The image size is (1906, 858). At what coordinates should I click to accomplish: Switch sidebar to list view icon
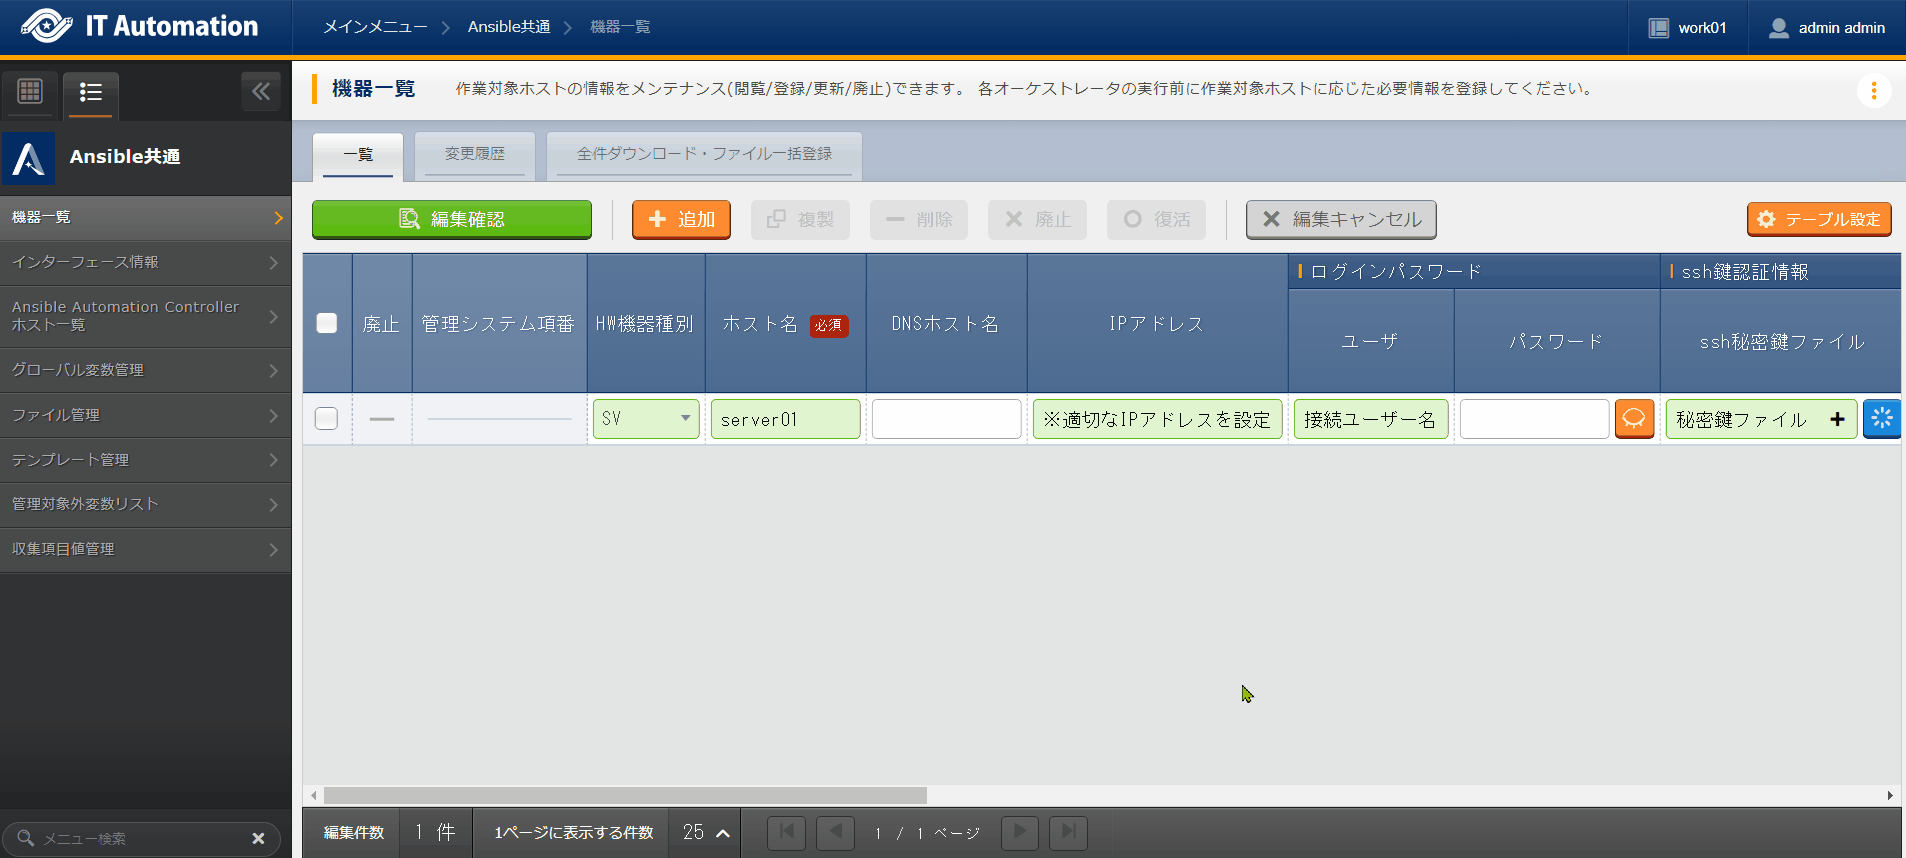click(91, 93)
